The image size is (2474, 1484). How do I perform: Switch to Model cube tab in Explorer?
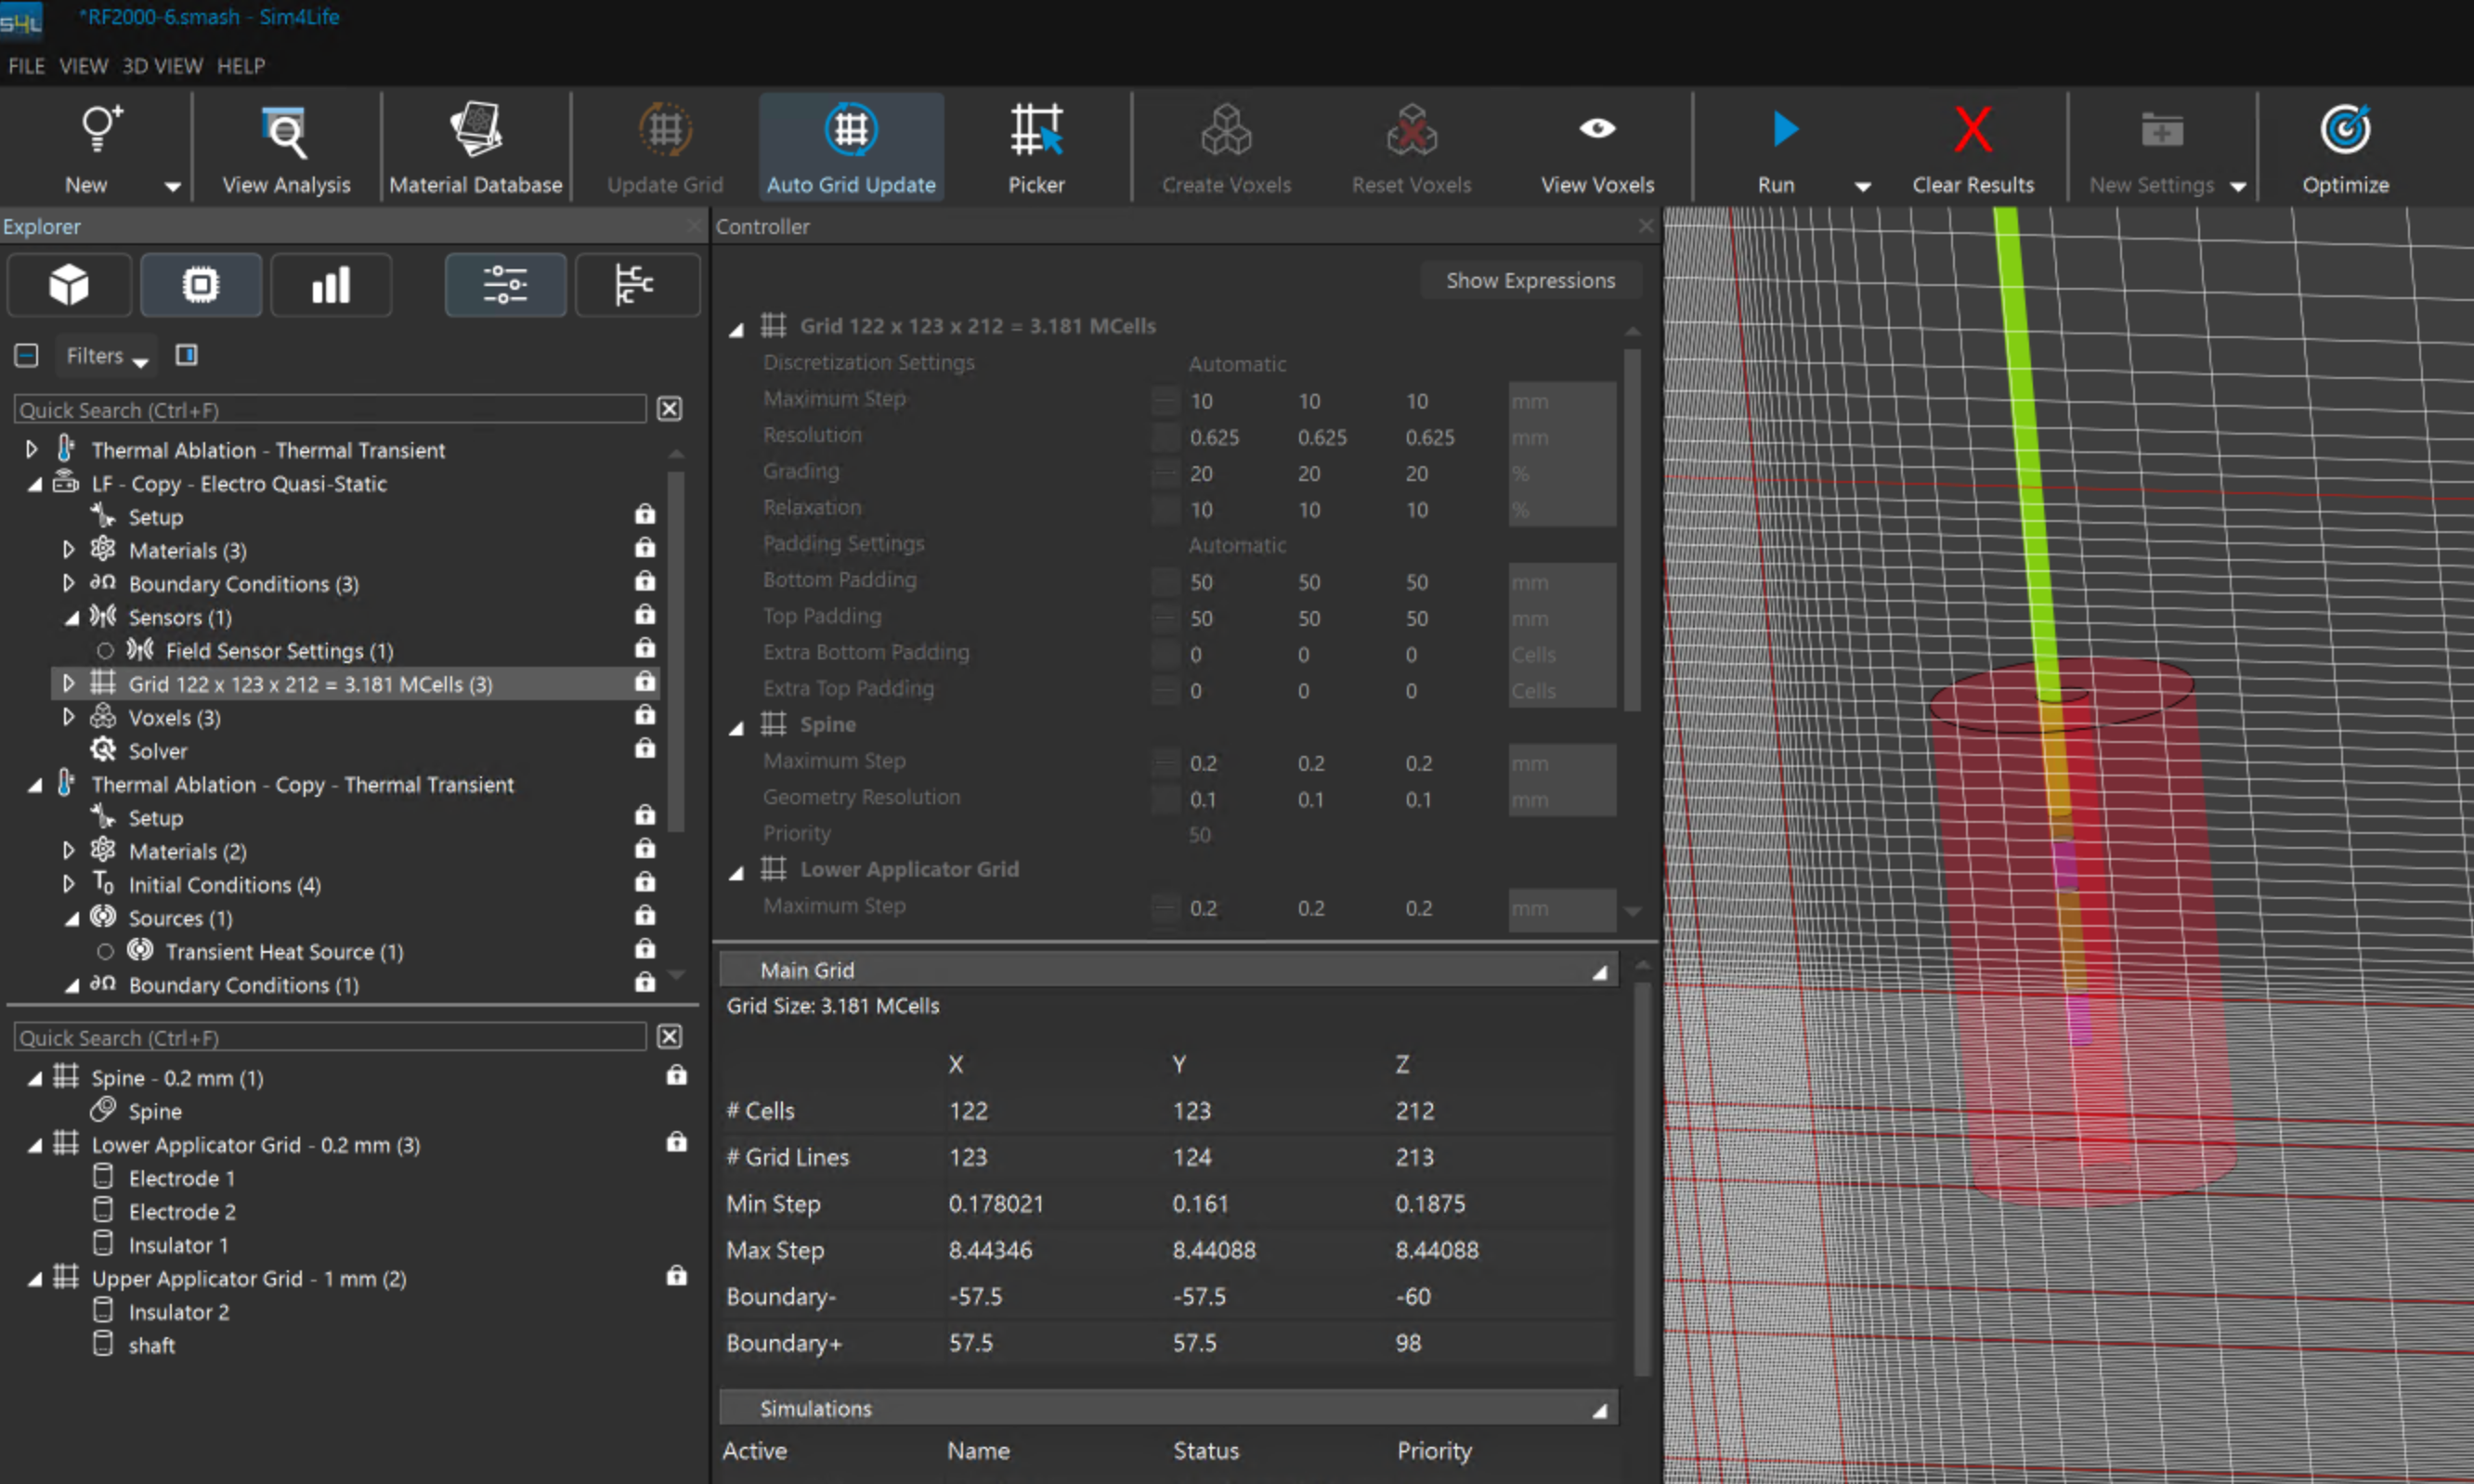pyautogui.click(x=69, y=285)
